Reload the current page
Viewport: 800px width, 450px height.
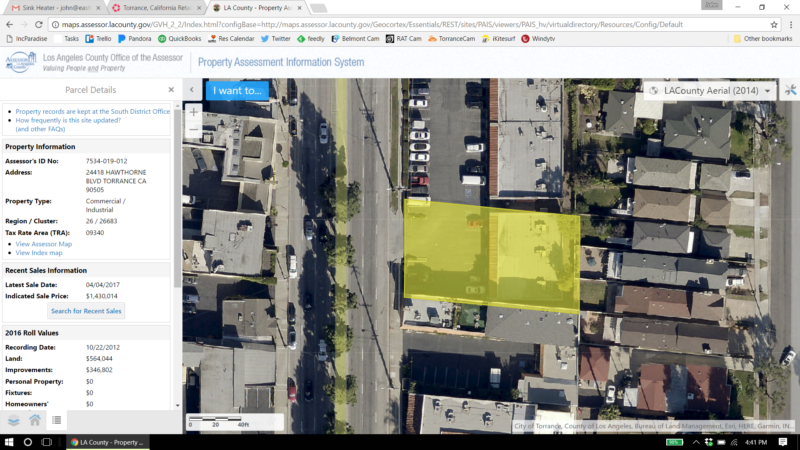pos(39,24)
